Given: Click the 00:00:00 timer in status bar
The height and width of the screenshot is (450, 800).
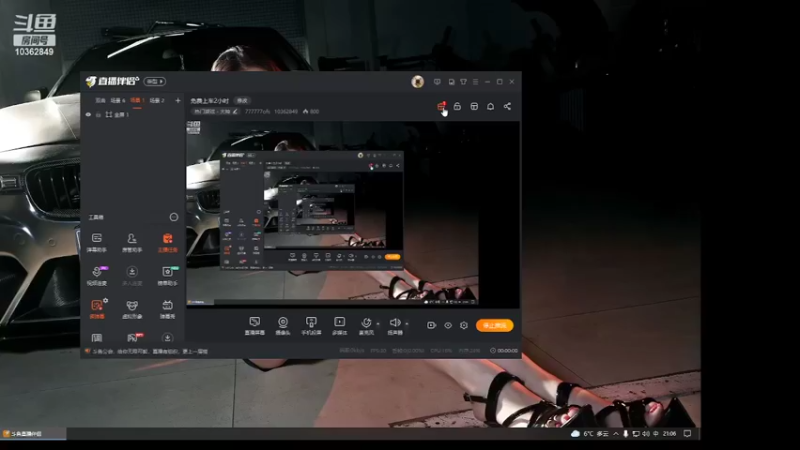Looking at the screenshot, I should point(504,351).
